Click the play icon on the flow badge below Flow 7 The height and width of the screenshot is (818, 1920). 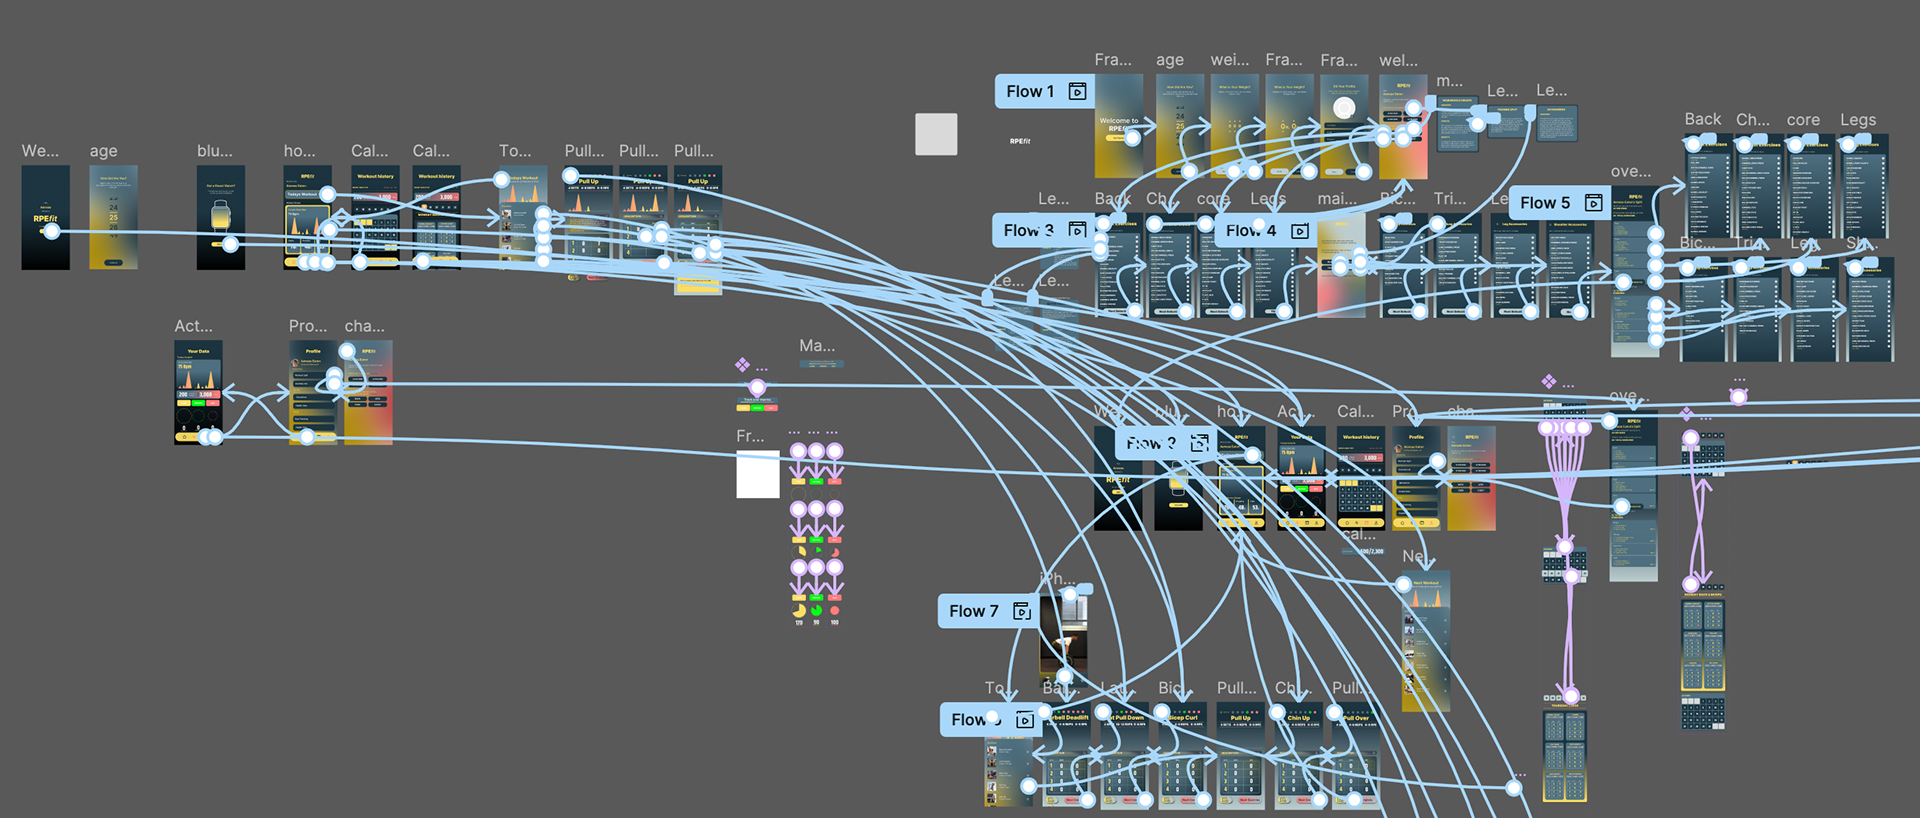(x=1025, y=720)
